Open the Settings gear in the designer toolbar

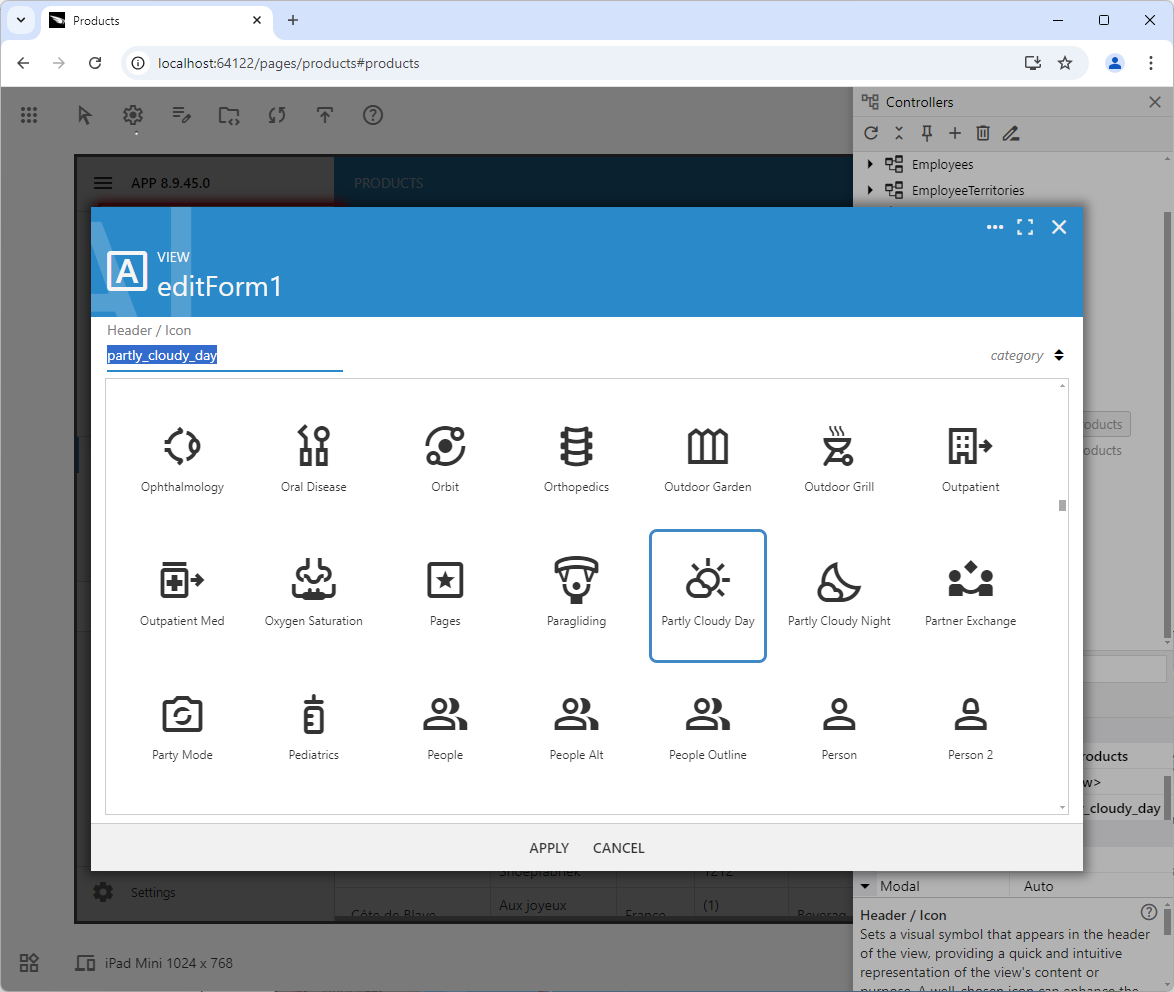coord(132,115)
